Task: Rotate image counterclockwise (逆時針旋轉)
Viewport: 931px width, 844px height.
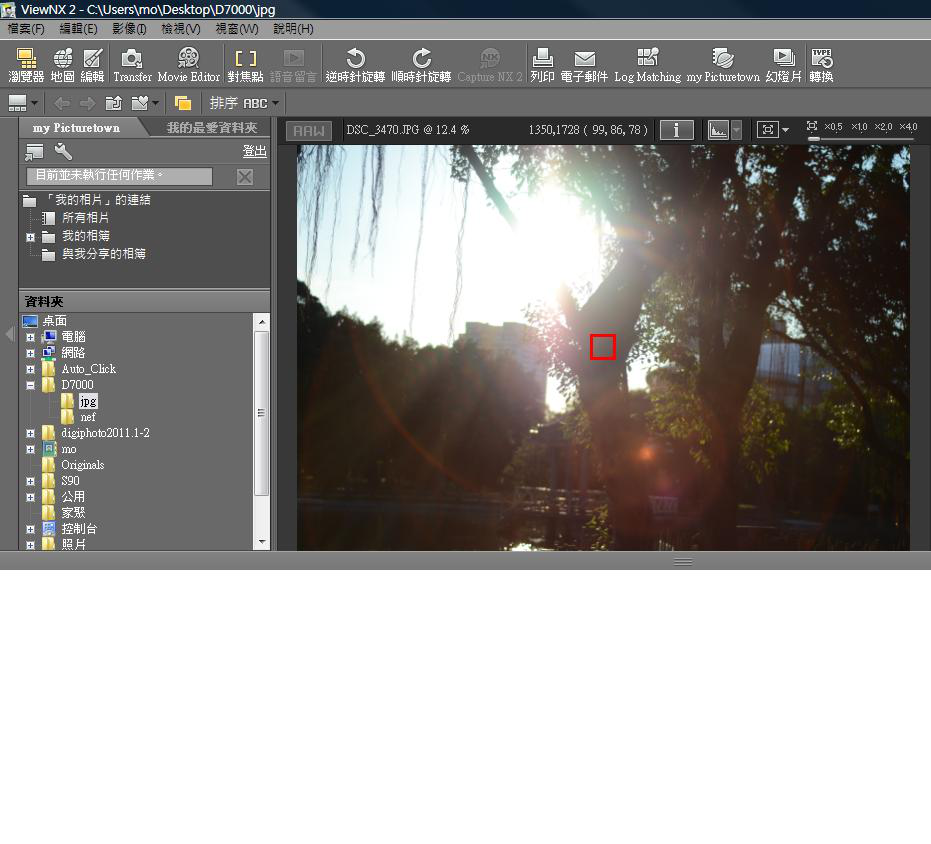Action: [355, 65]
